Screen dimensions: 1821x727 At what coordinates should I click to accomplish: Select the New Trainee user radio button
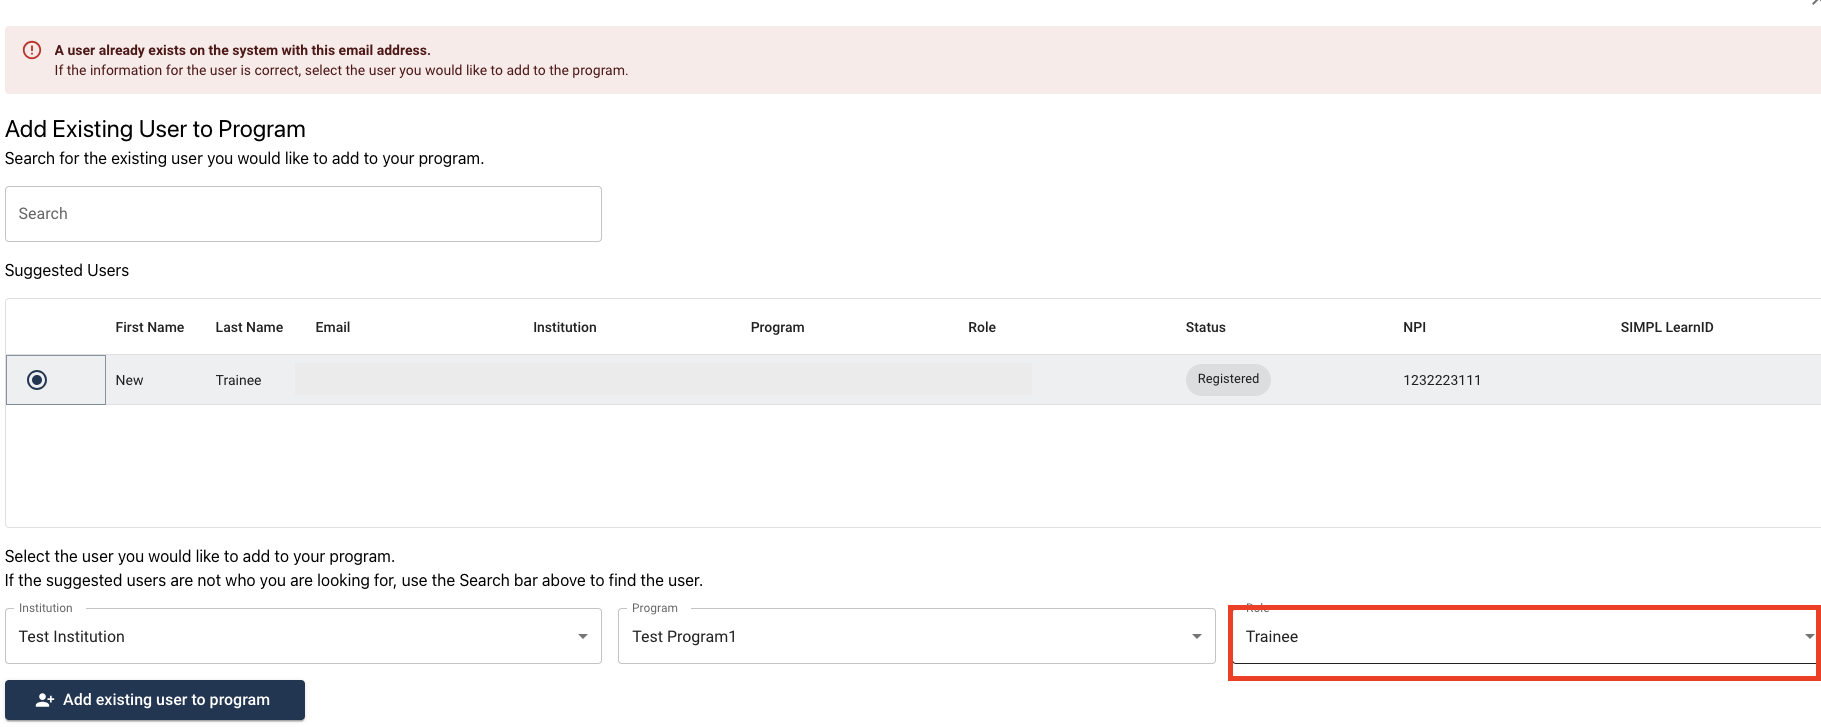pyautogui.click(x=37, y=380)
